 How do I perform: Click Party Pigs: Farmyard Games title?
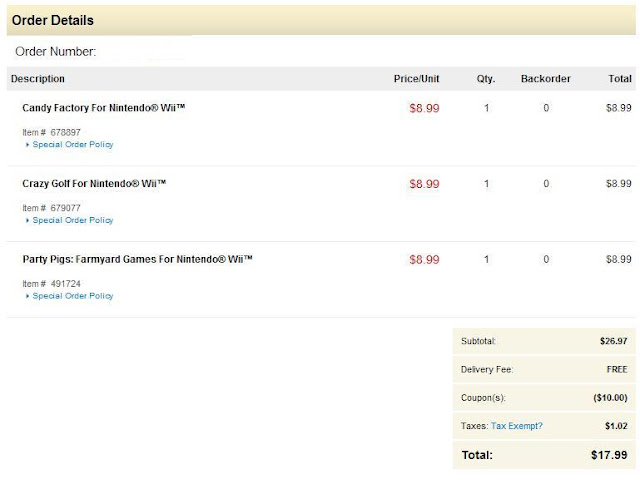(x=137, y=259)
